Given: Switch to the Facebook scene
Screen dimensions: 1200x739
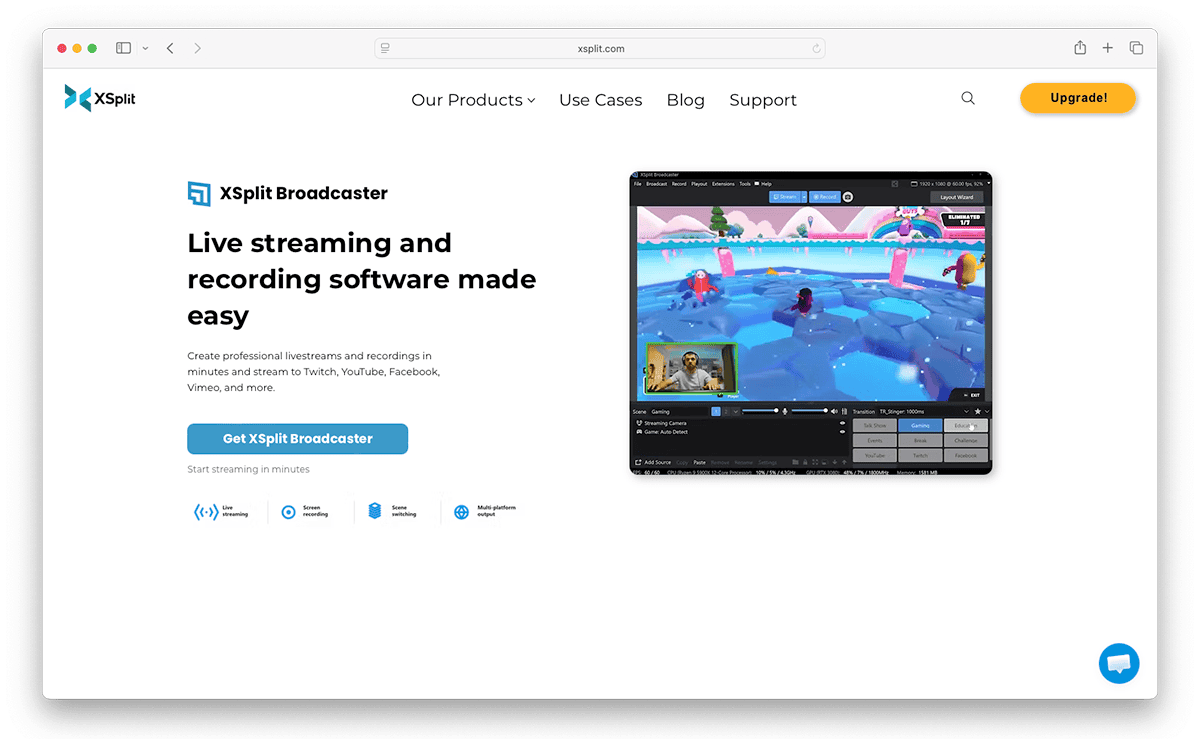Looking at the screenshot, I should click(966, 455).
